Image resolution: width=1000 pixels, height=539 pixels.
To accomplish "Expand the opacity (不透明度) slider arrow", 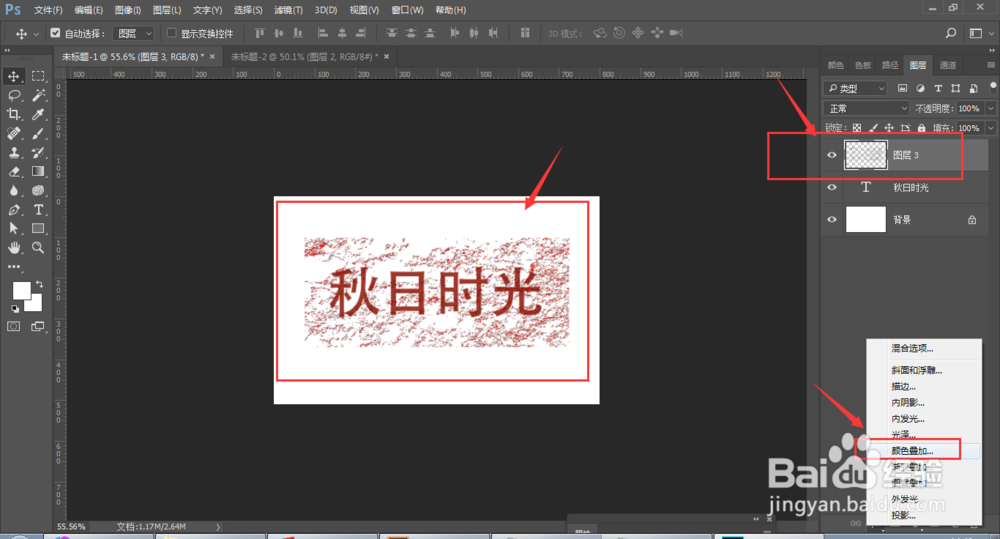I will pos(990,108).
